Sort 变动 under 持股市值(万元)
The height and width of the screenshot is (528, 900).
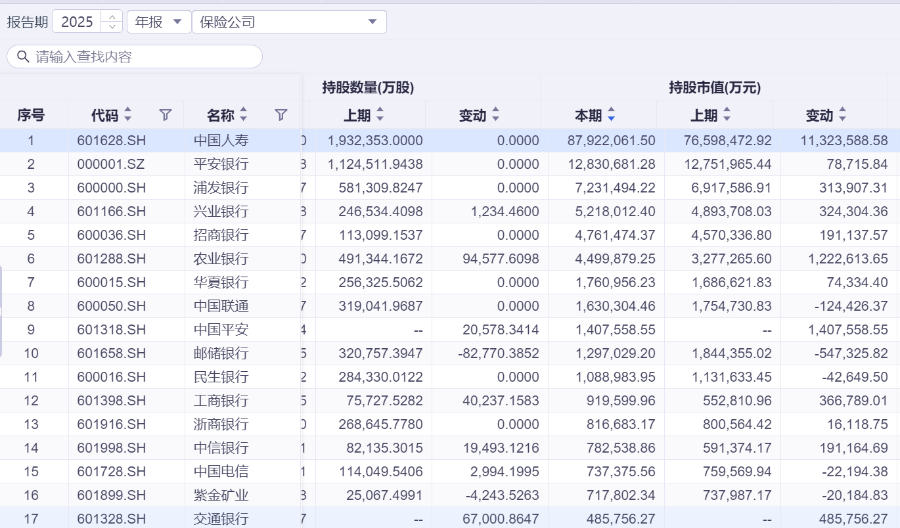(842, 115)
